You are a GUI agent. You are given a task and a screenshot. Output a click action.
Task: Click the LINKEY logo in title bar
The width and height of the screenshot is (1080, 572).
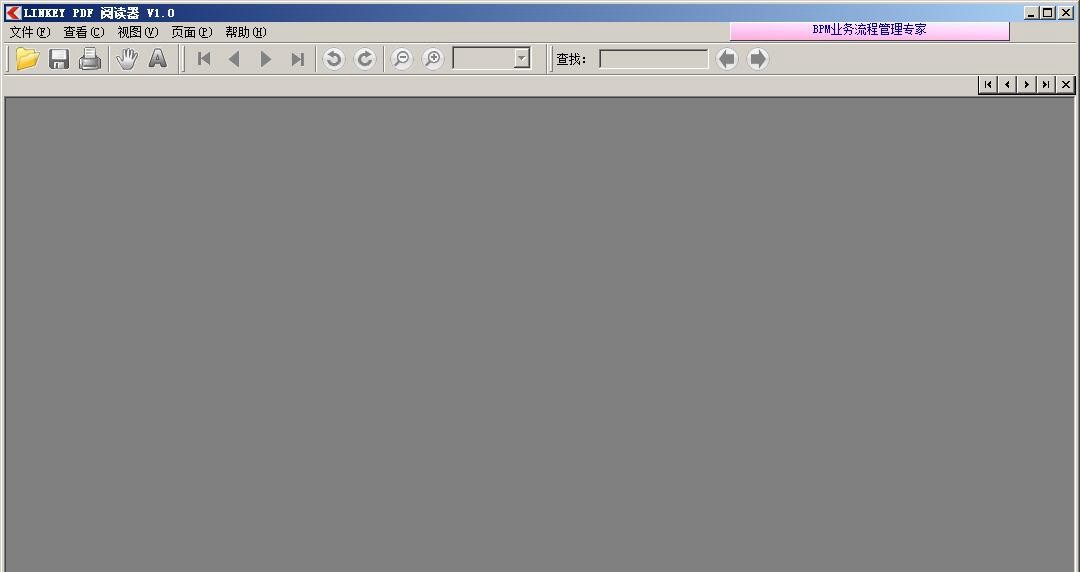coord(13,12)
